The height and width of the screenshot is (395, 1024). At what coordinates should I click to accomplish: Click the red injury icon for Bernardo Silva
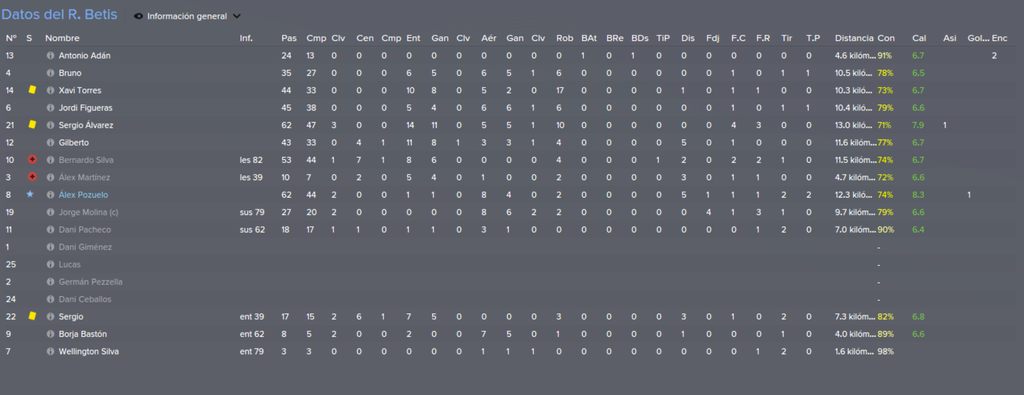pos(31,160)
